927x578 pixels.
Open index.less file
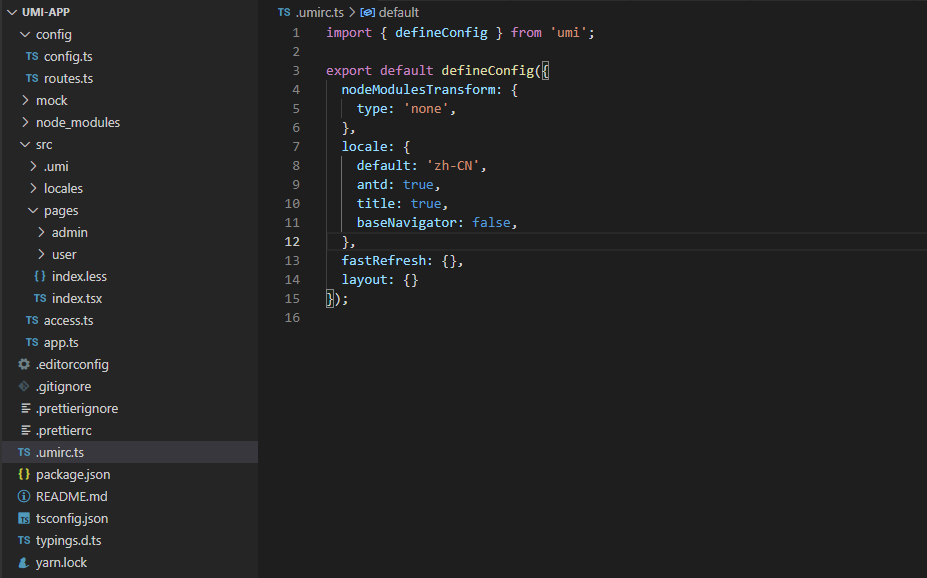pos(79,277)
